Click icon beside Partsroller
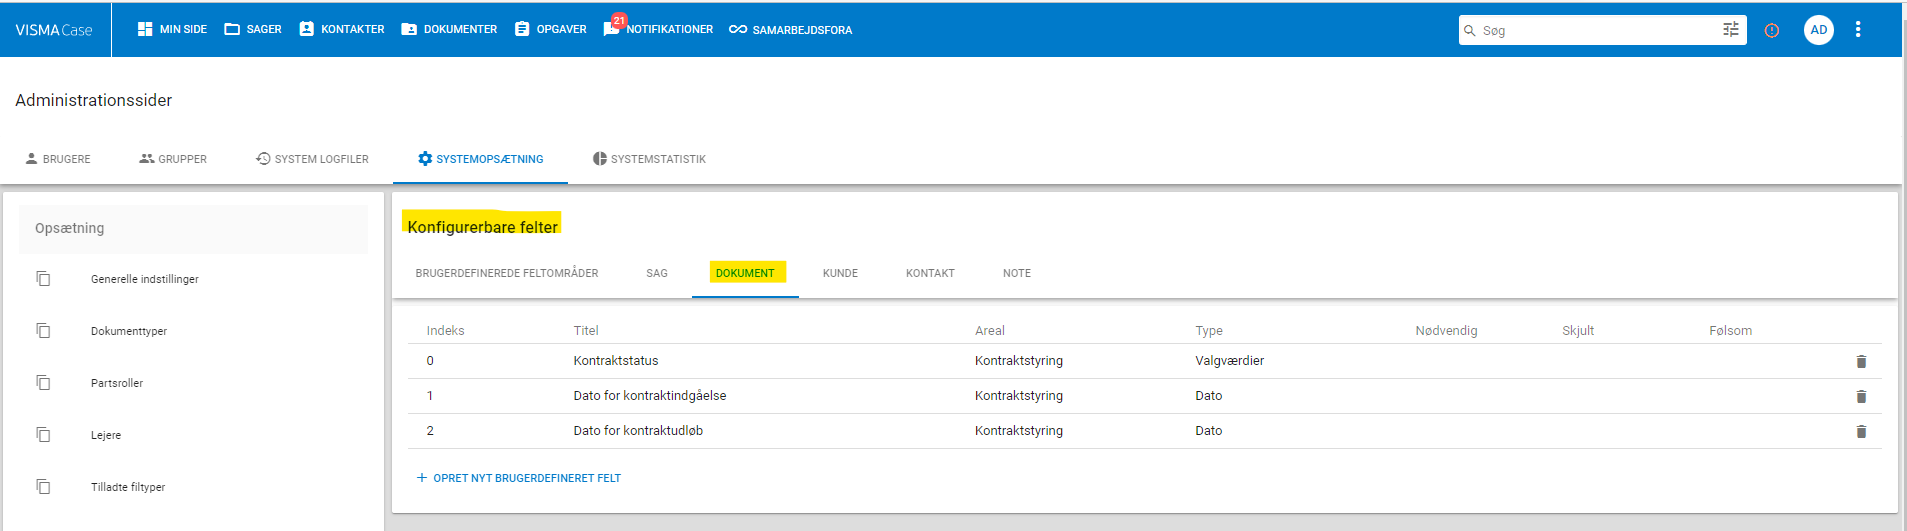Screen dimensions: 1907x531 coord(43,382)
